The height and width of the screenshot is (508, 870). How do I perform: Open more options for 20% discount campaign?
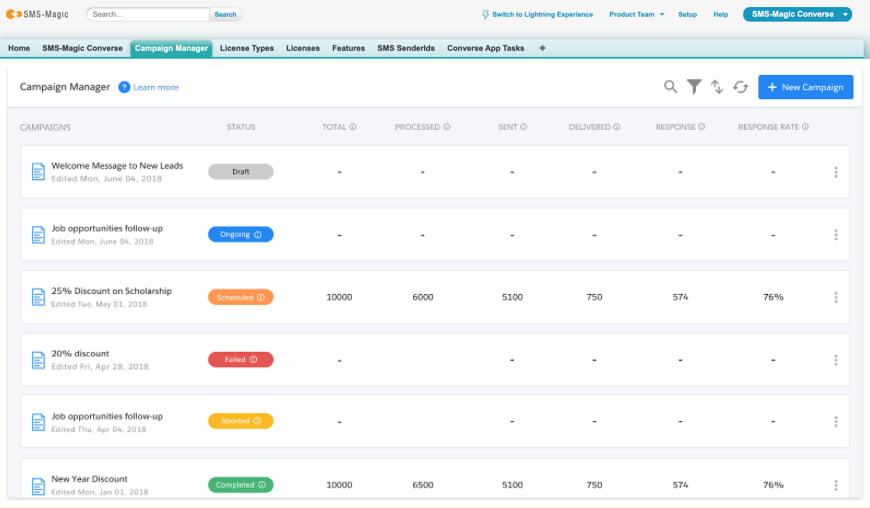[836, 360]
